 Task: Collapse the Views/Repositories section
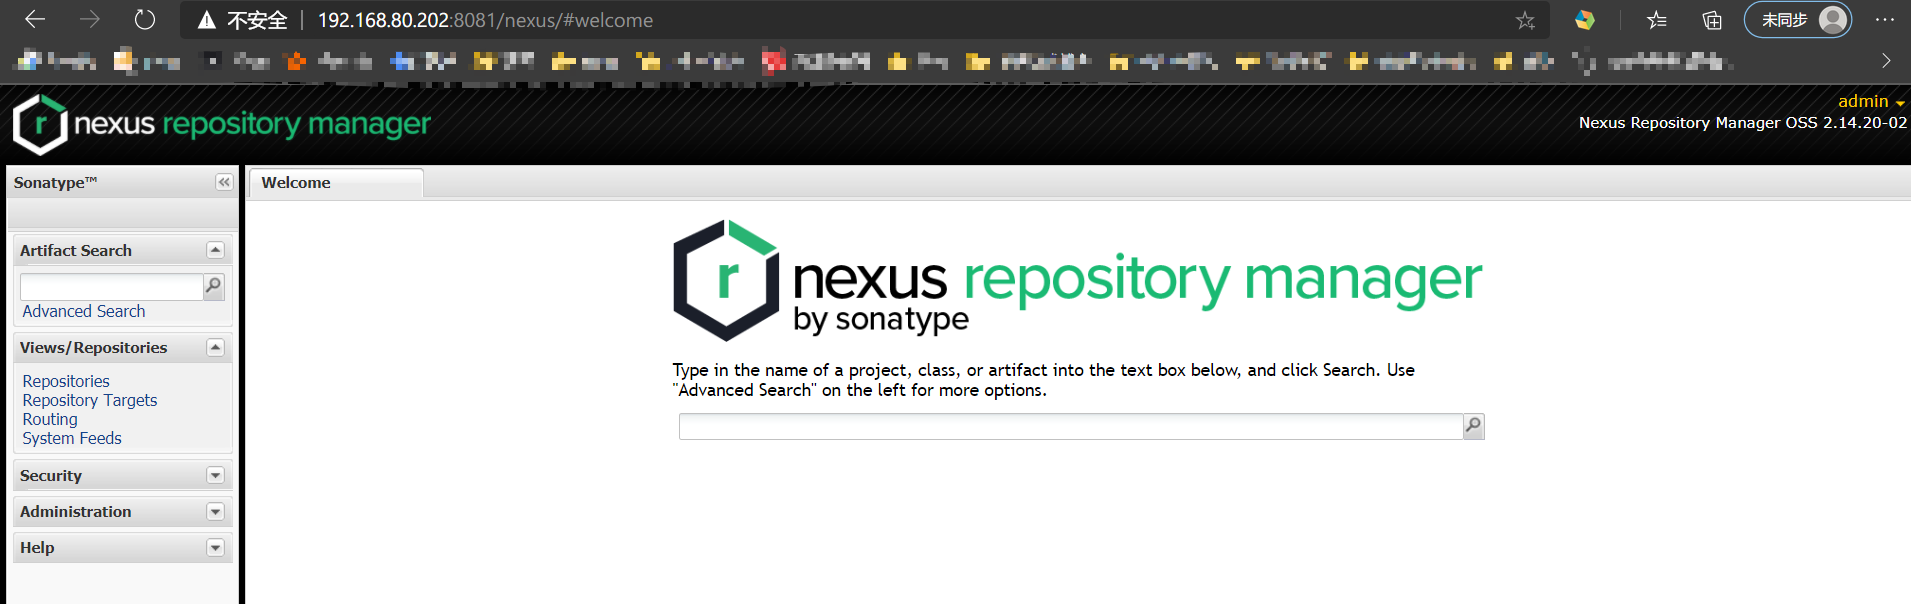click(x=215, y=347)
